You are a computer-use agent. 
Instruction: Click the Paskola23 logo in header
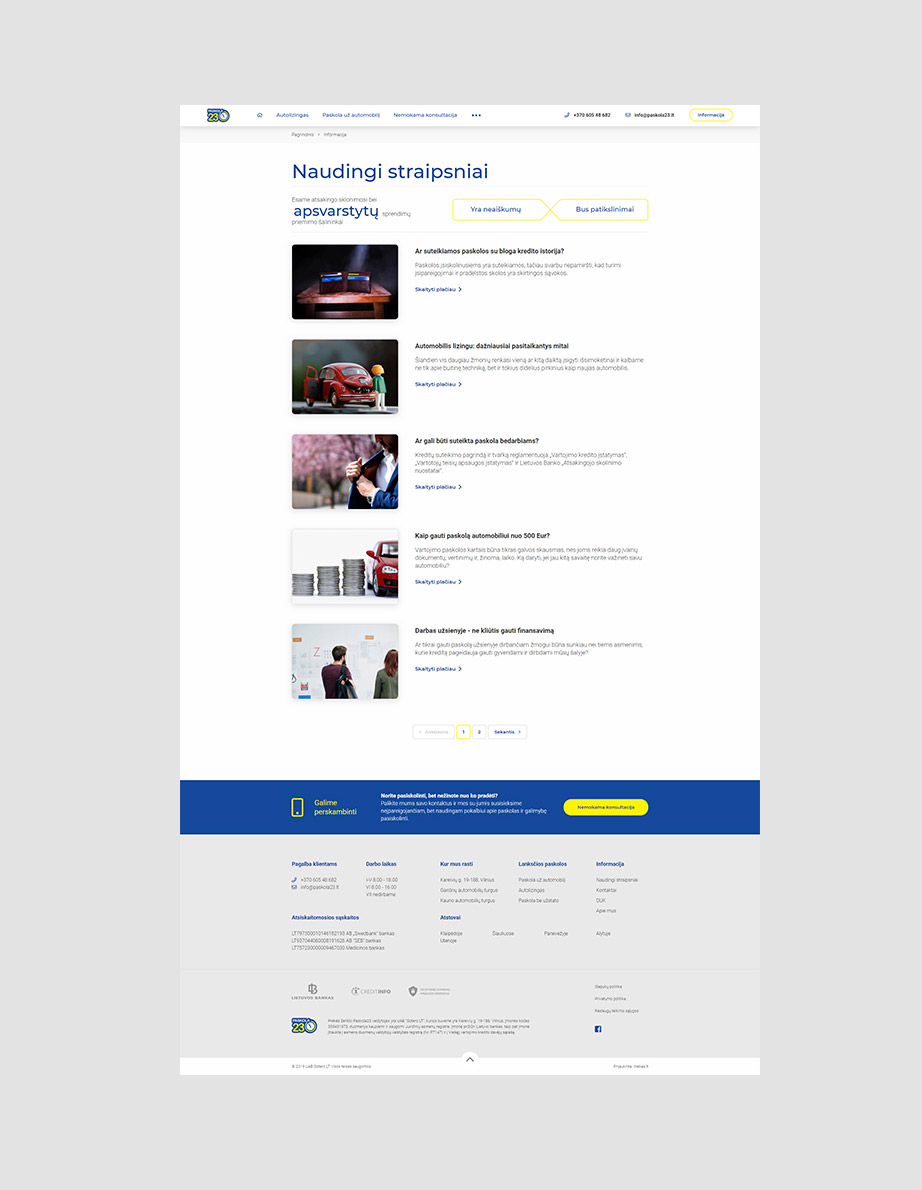[218, 115]
